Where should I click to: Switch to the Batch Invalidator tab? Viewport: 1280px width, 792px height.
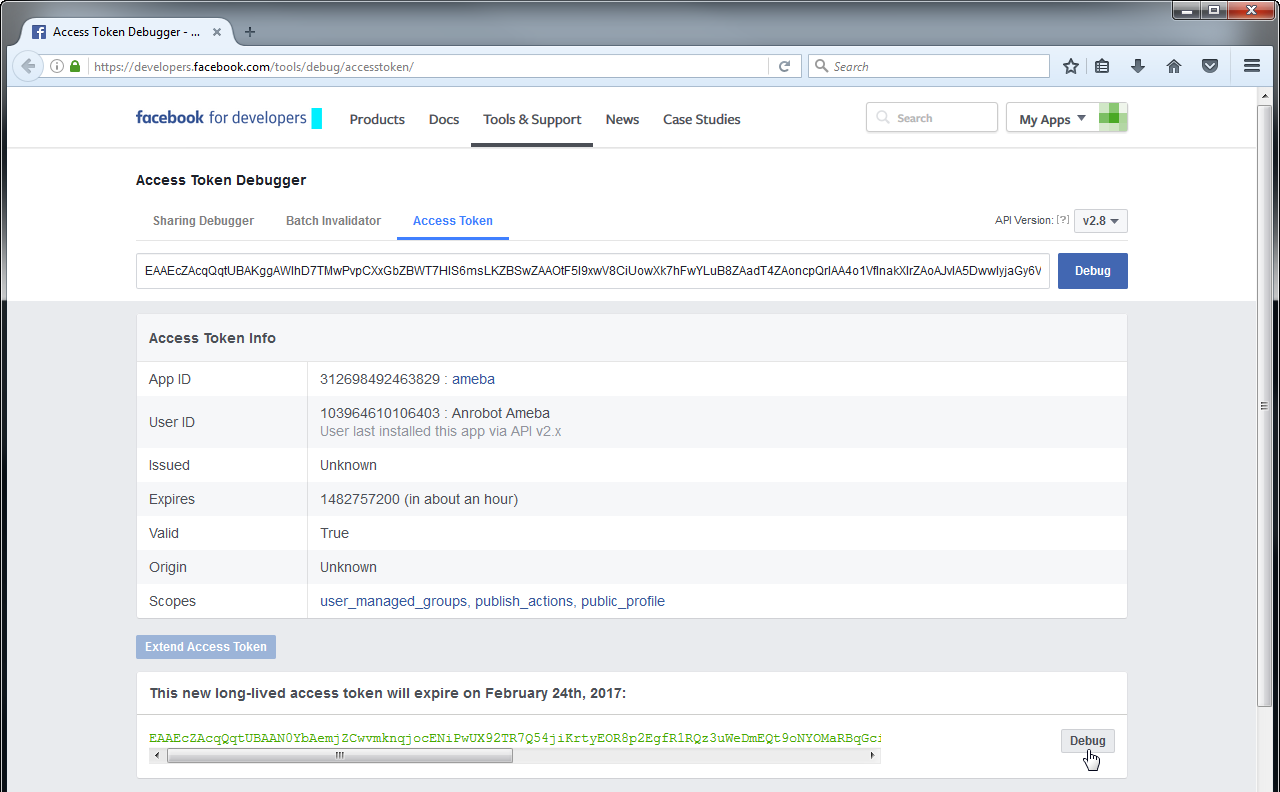coord(333,221)
